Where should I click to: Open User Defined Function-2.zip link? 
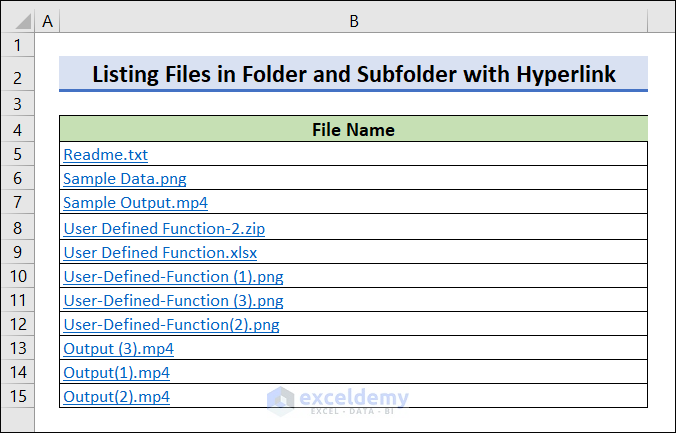[164, 228]
